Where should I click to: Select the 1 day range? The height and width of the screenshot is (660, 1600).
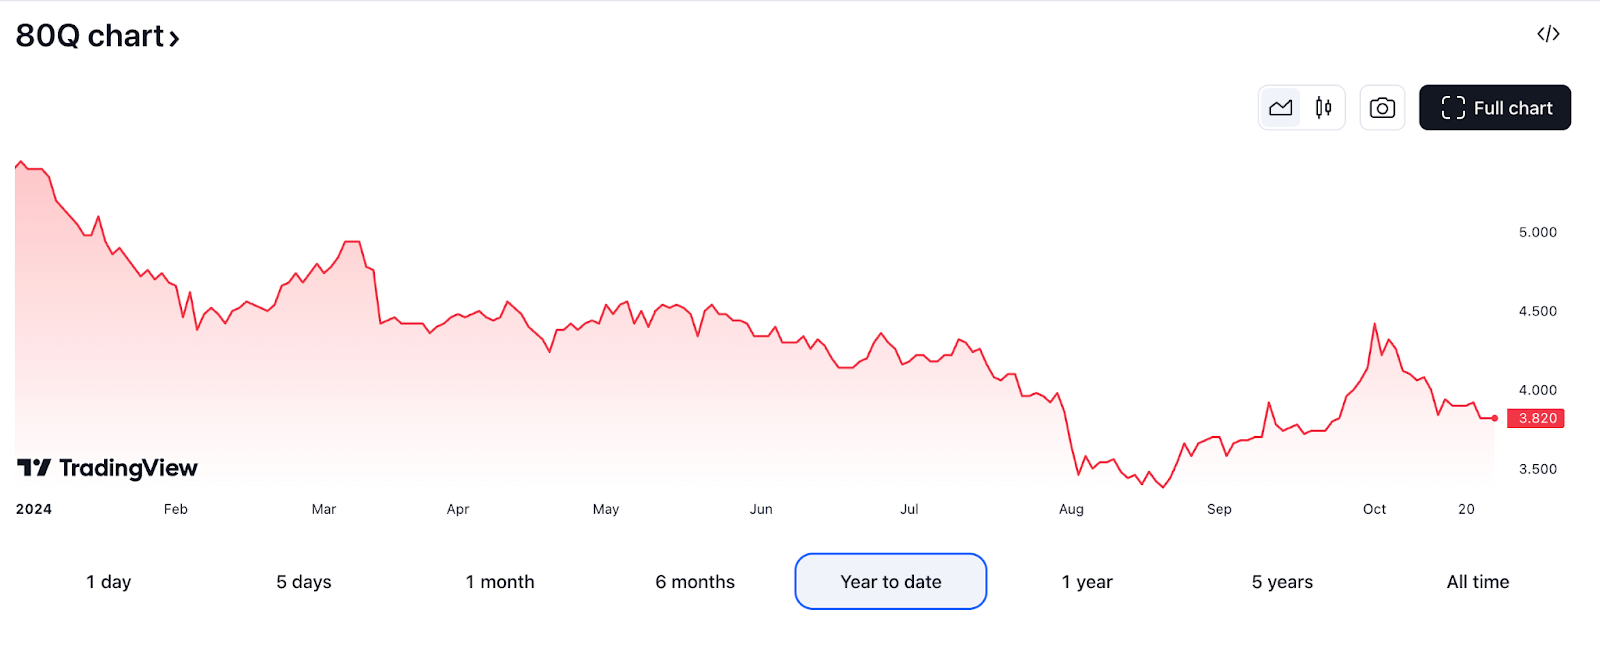tap(109, 582)
